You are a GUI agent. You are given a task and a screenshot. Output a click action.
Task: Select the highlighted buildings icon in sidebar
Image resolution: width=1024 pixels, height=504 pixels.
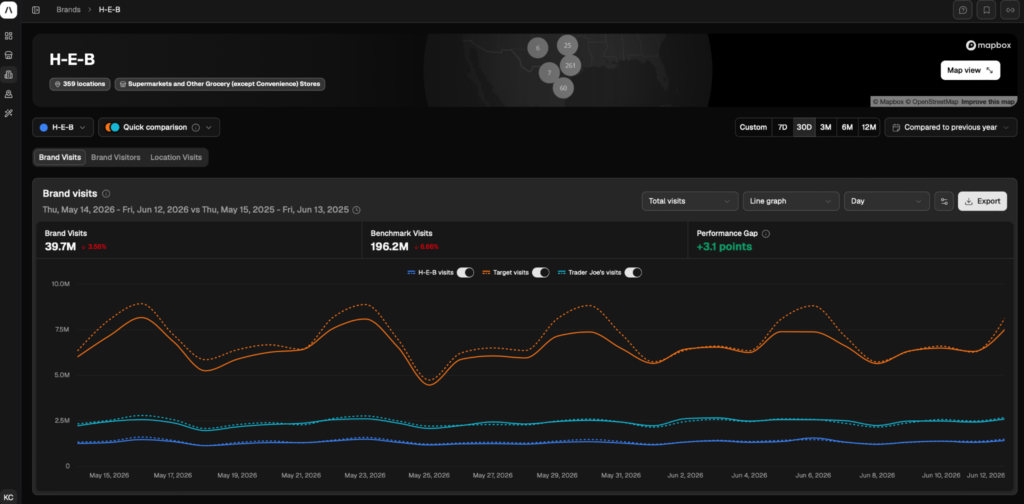tap(9, 74)
